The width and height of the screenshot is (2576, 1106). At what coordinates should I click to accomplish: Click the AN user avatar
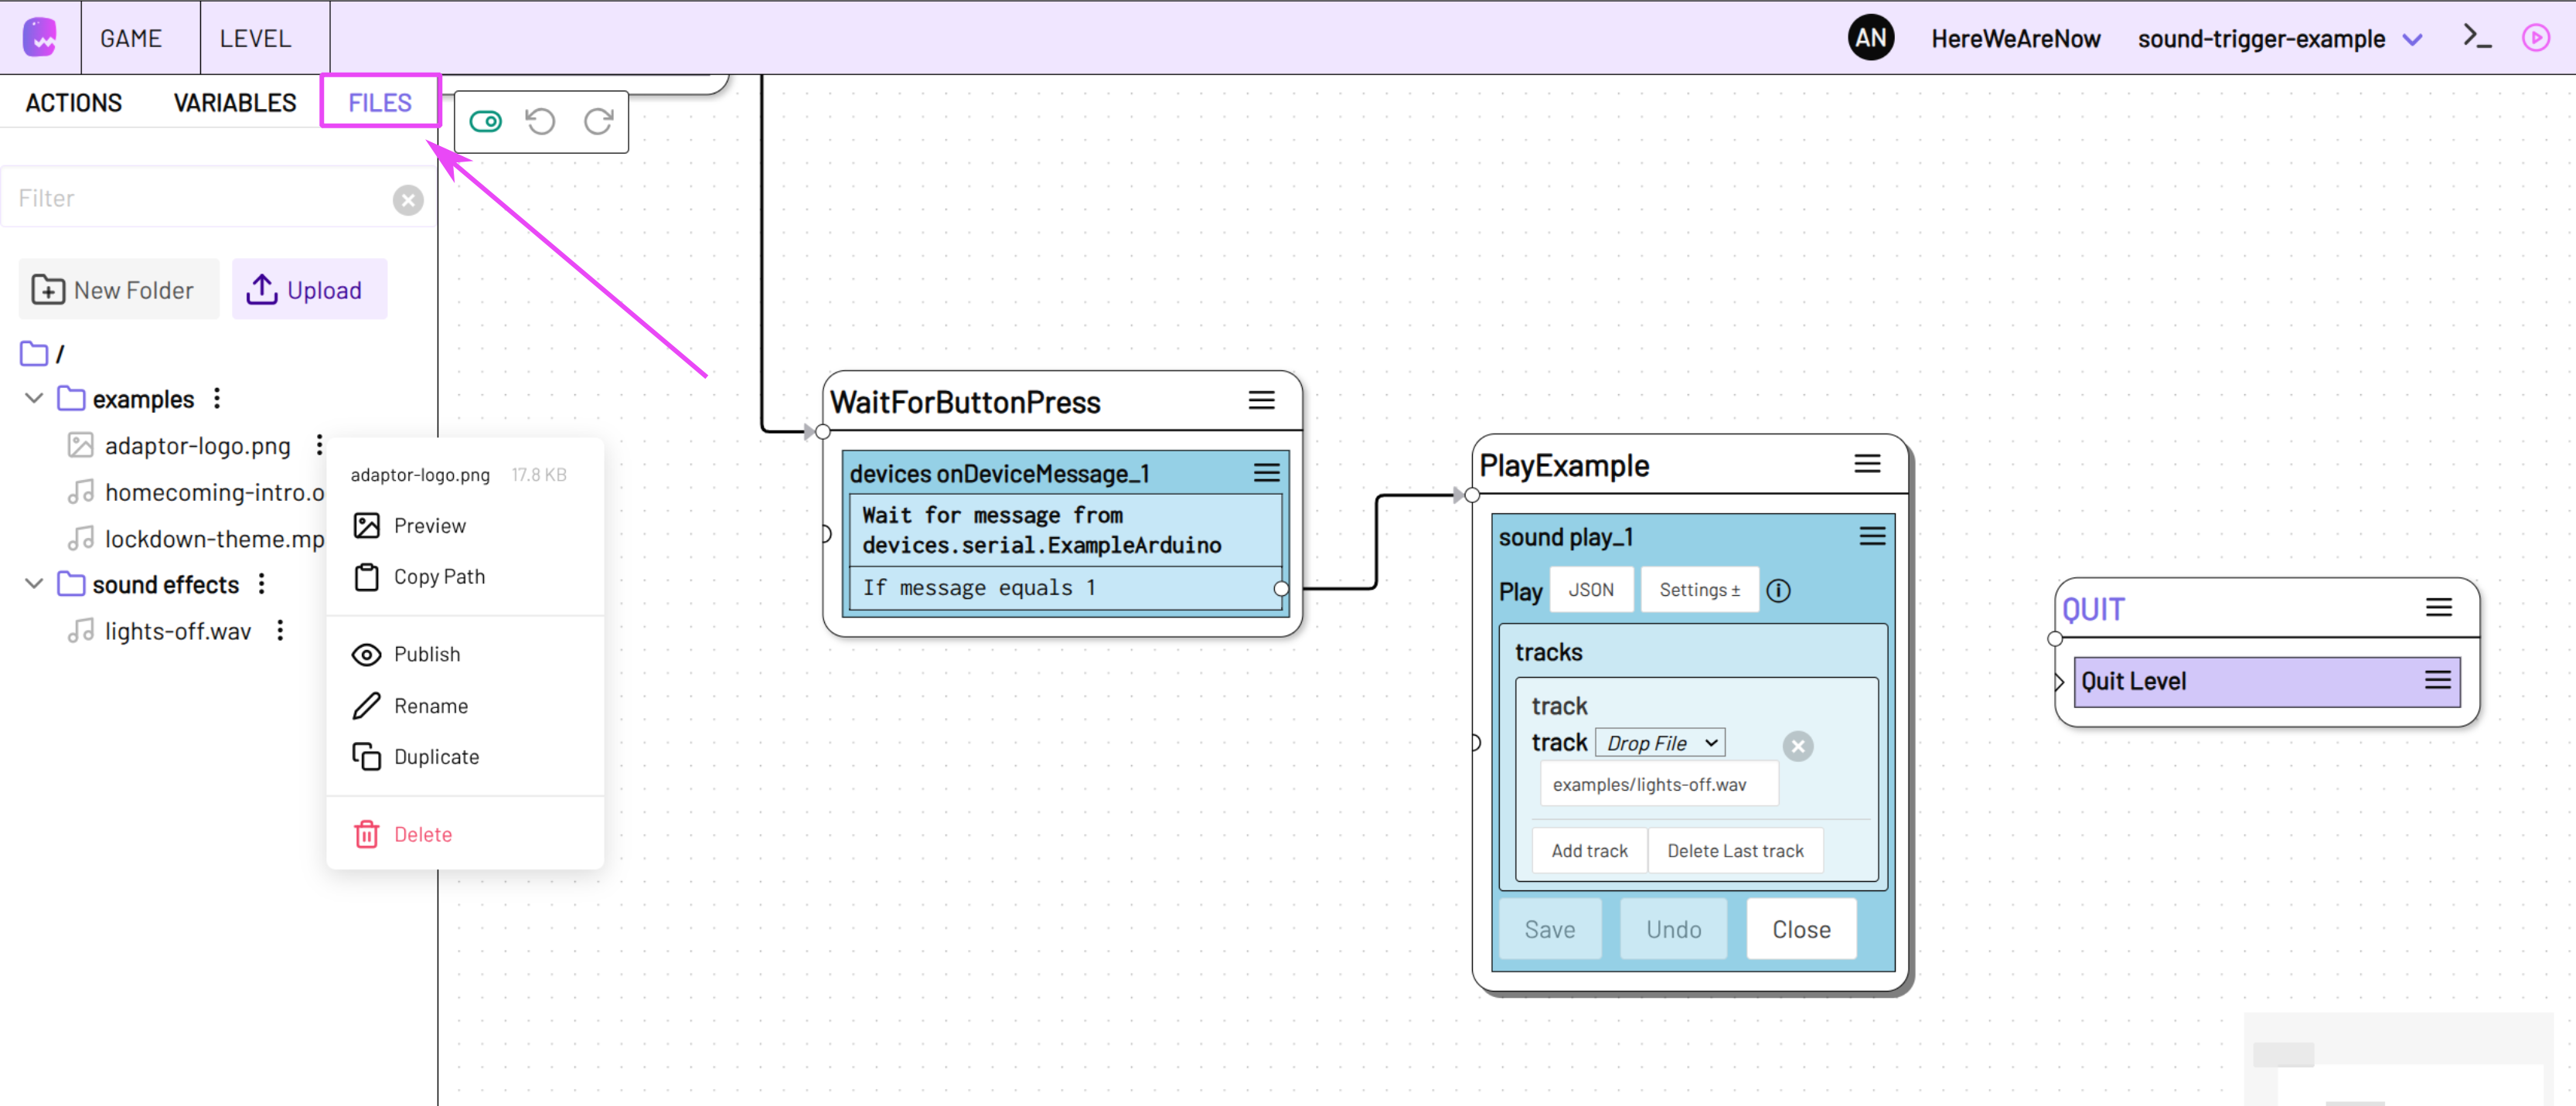coord(1871,38)
